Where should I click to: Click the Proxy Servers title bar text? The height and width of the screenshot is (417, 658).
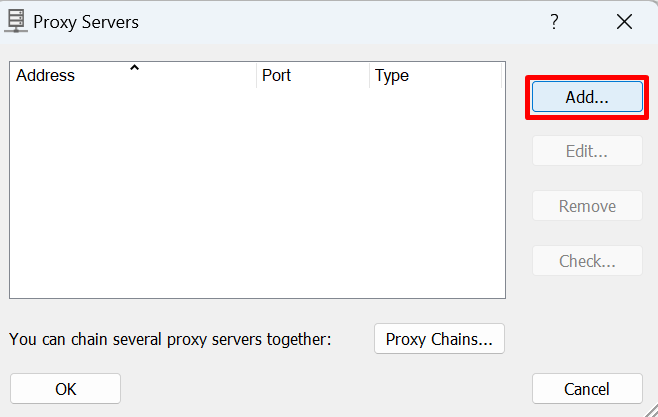point(86,22)
